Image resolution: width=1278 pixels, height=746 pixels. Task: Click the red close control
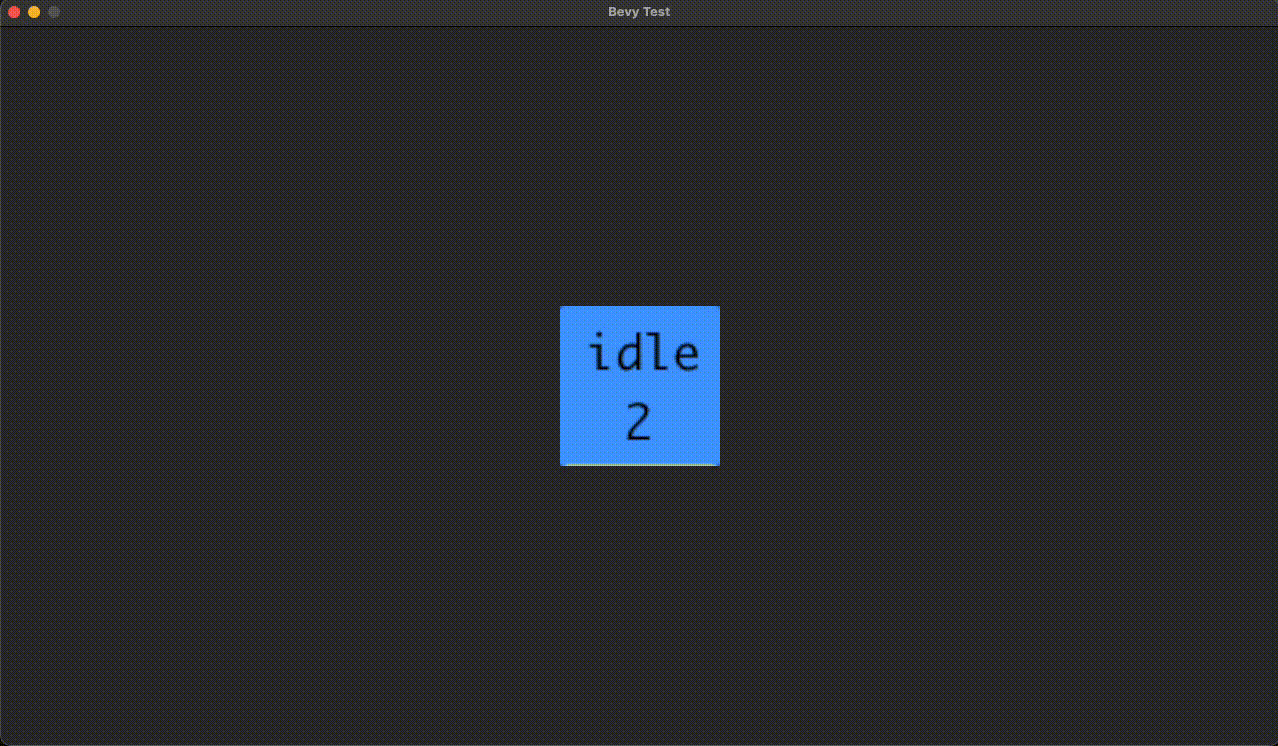coord(13,12)
